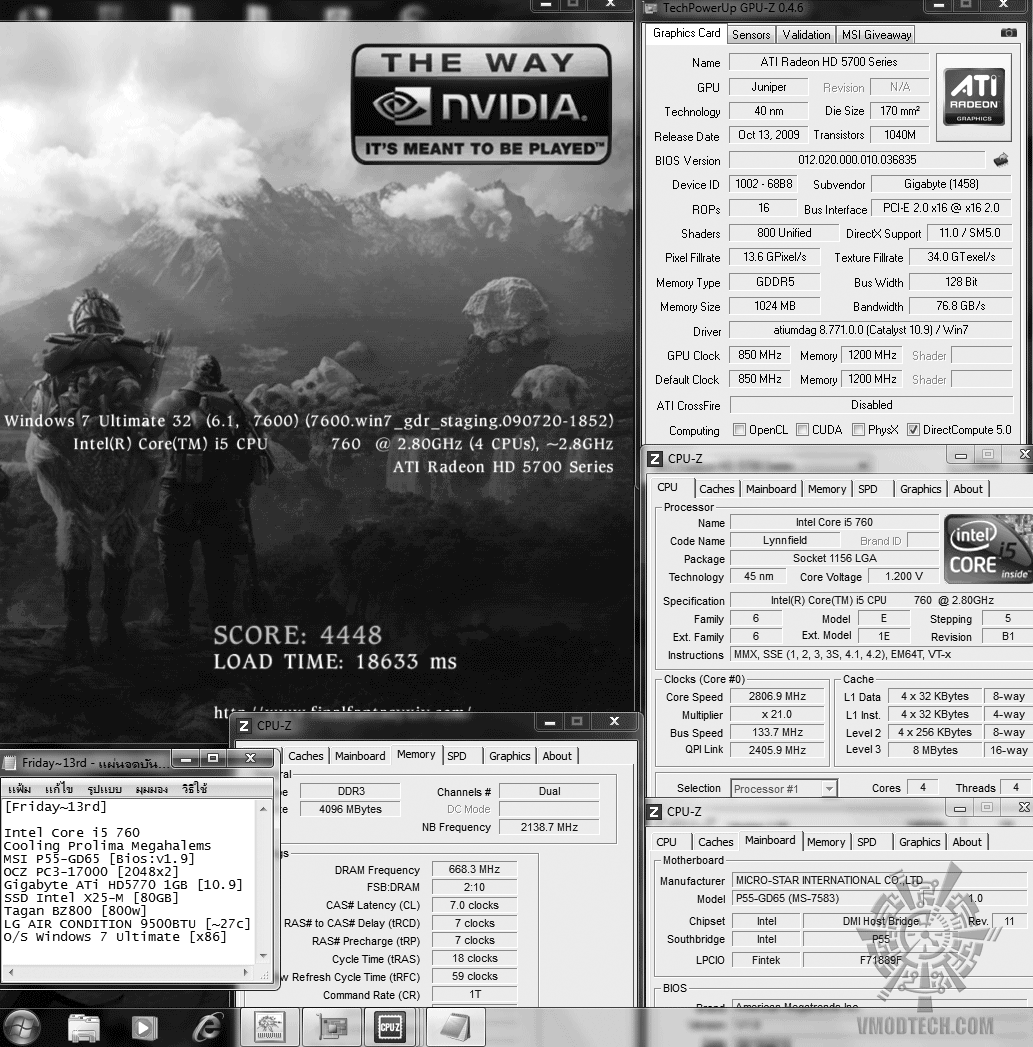Open the Notepad help menu (วิธีใช้)

click(194, 789)
